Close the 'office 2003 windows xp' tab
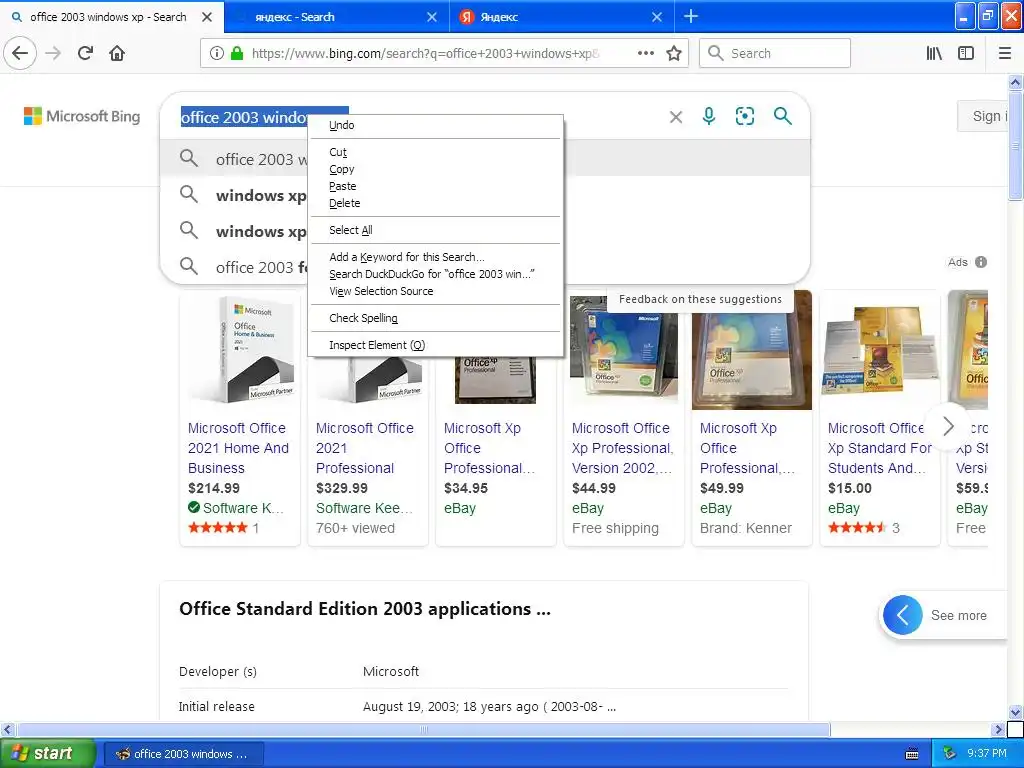The width and height of the screenshot is (1024, 768). [207, 17]
